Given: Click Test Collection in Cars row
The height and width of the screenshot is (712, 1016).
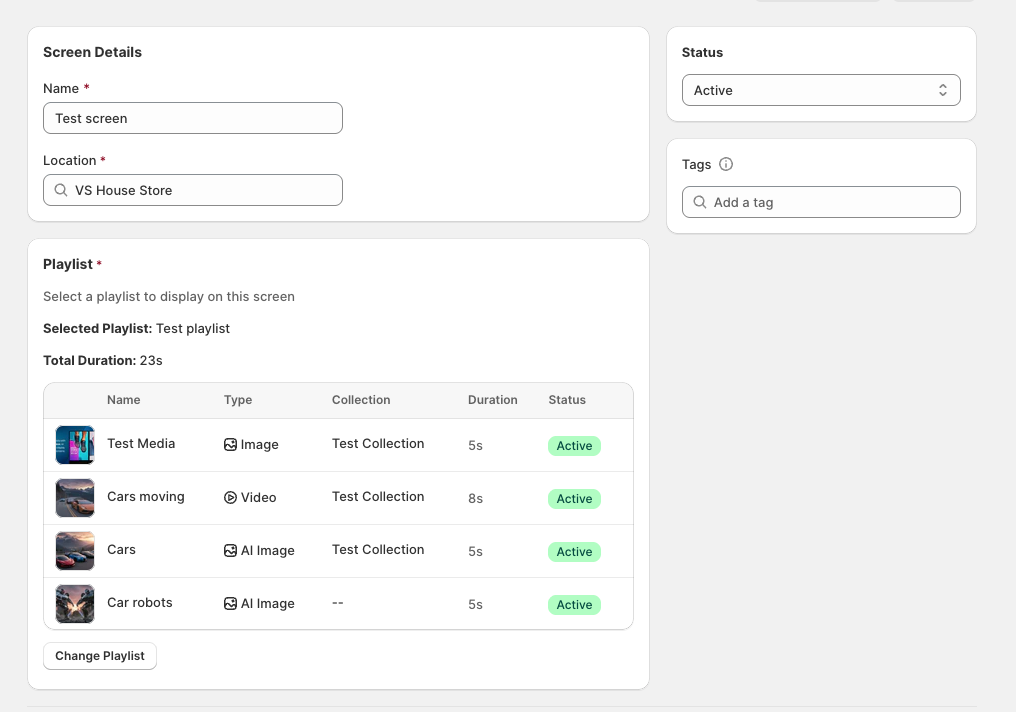Looking at the screenshot, I should [378, 550].
